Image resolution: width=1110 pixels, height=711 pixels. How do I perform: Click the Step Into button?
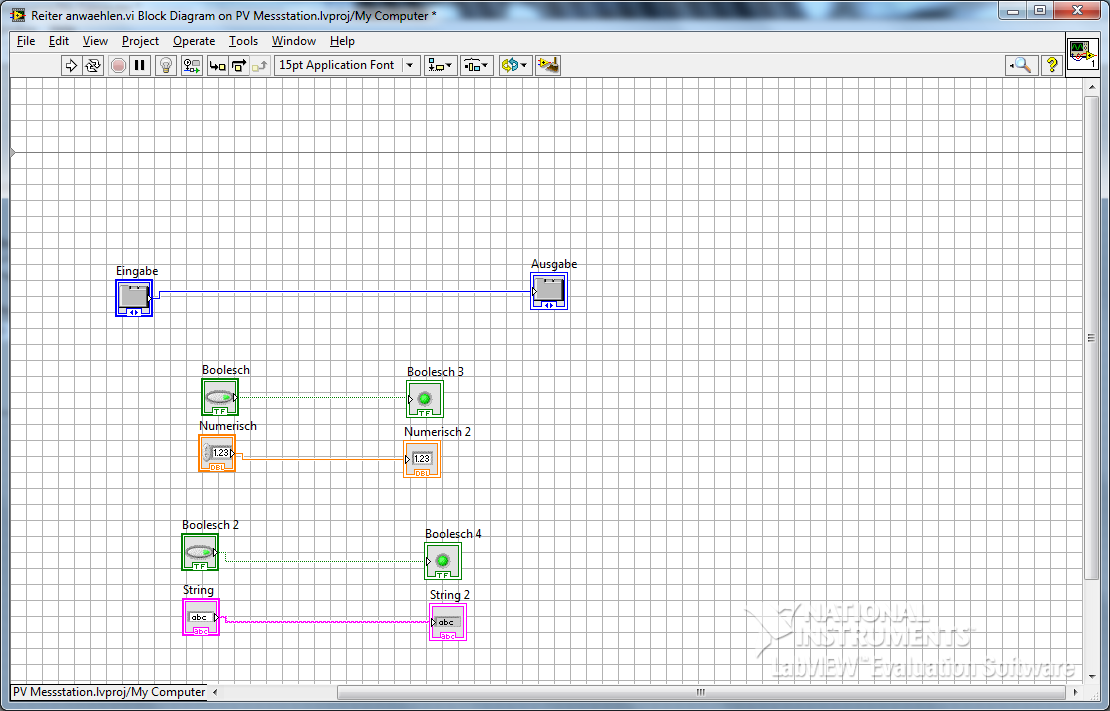tap(218, 66)
